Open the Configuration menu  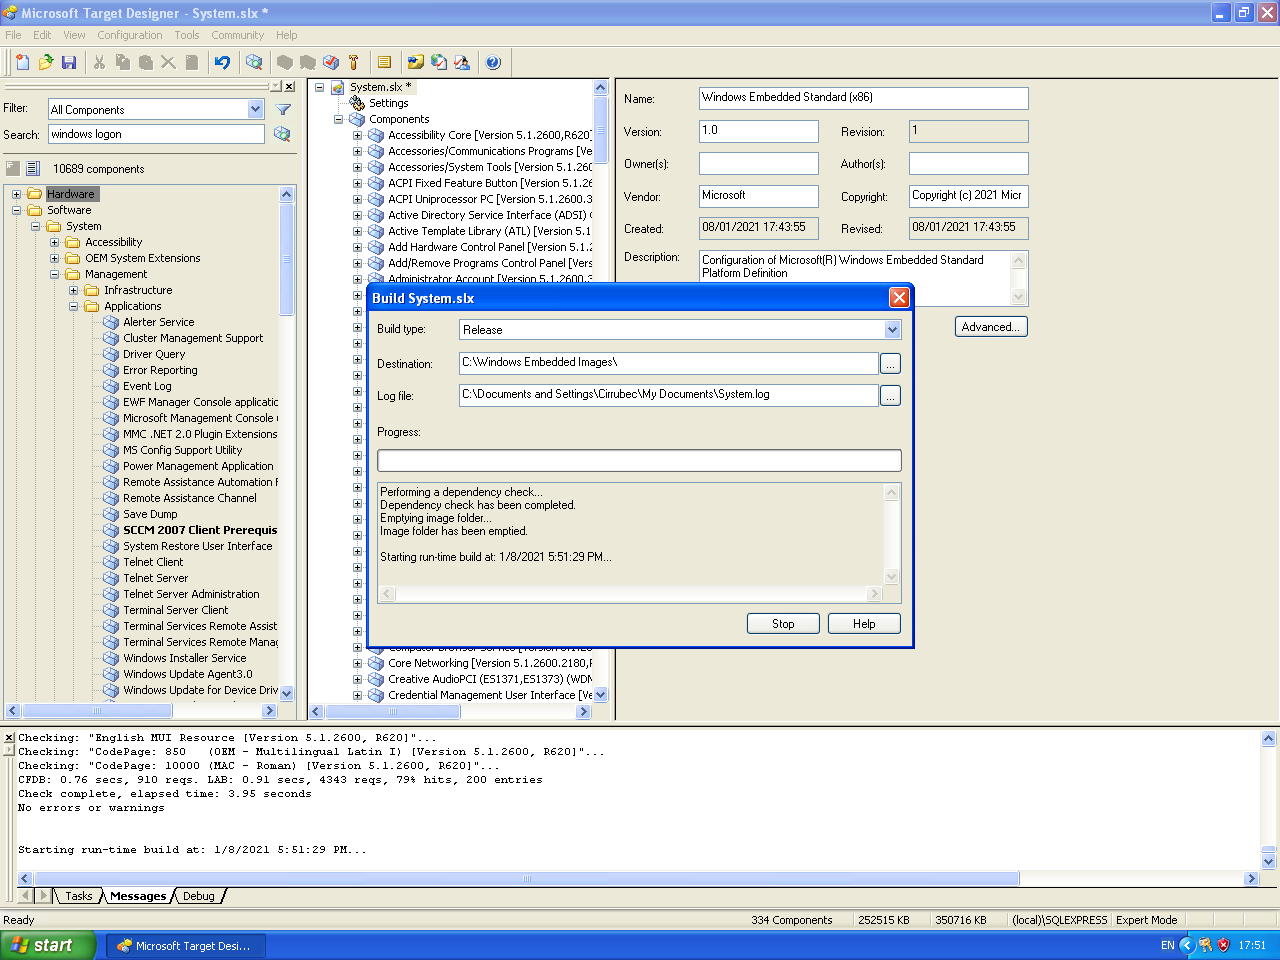click(x=129, y=35)
